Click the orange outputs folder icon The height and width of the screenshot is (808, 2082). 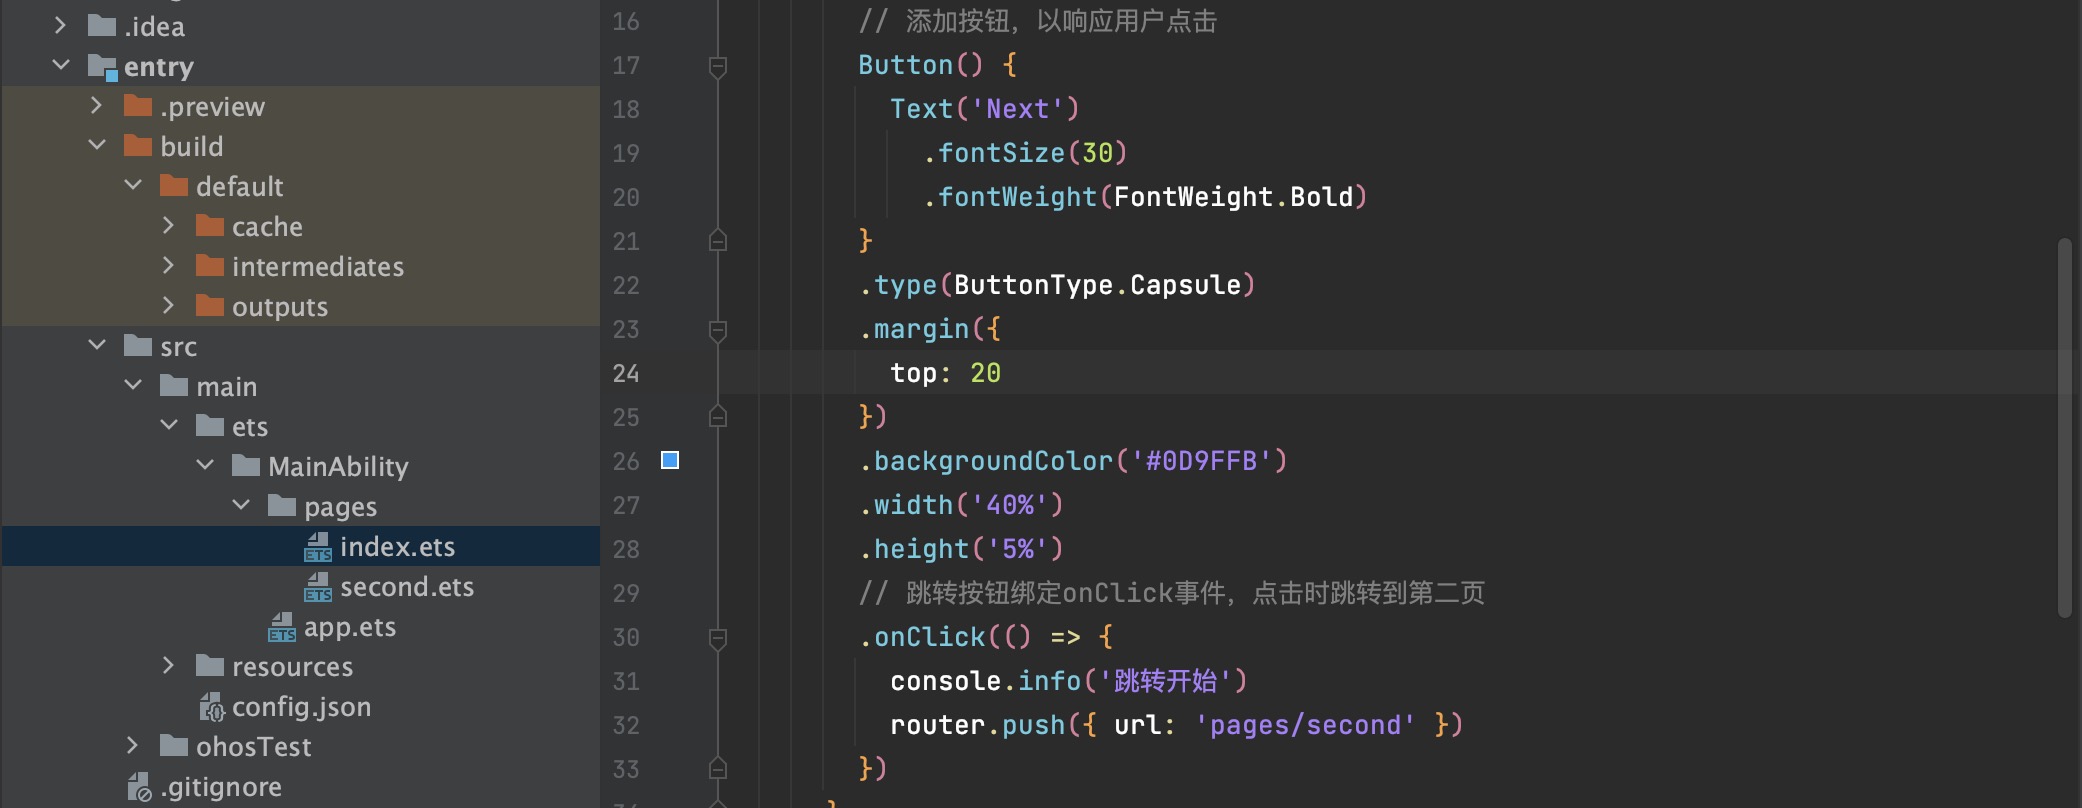point(210,305)
